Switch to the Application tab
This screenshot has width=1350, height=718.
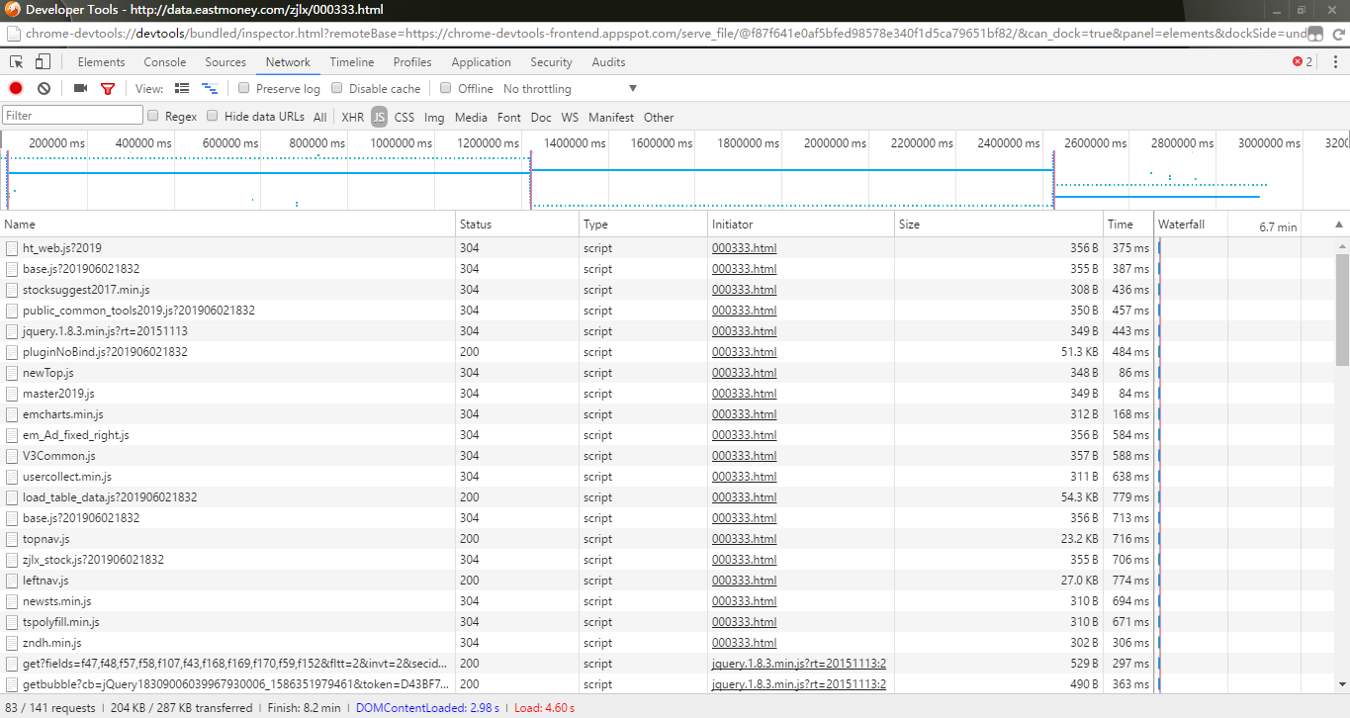[x=481, y=62]
